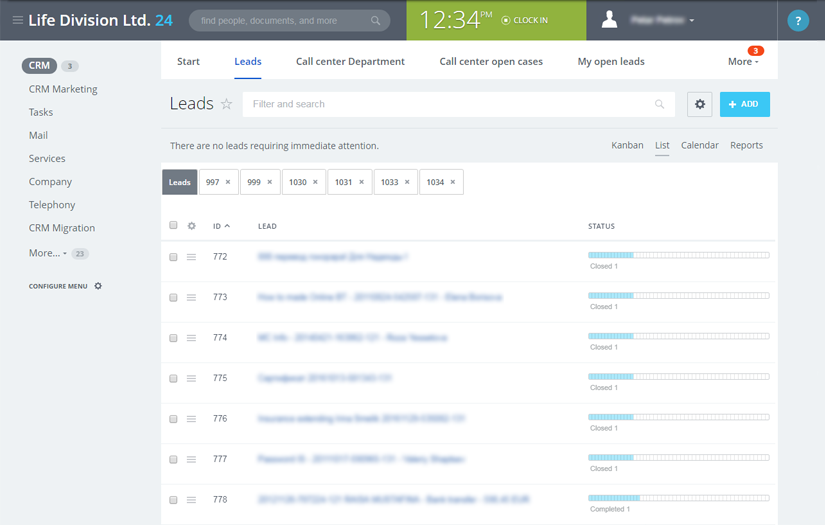This screenshot has height=525, width=825.
Task: Expand sidebar More... menu items
Action: tap(47, 253)
